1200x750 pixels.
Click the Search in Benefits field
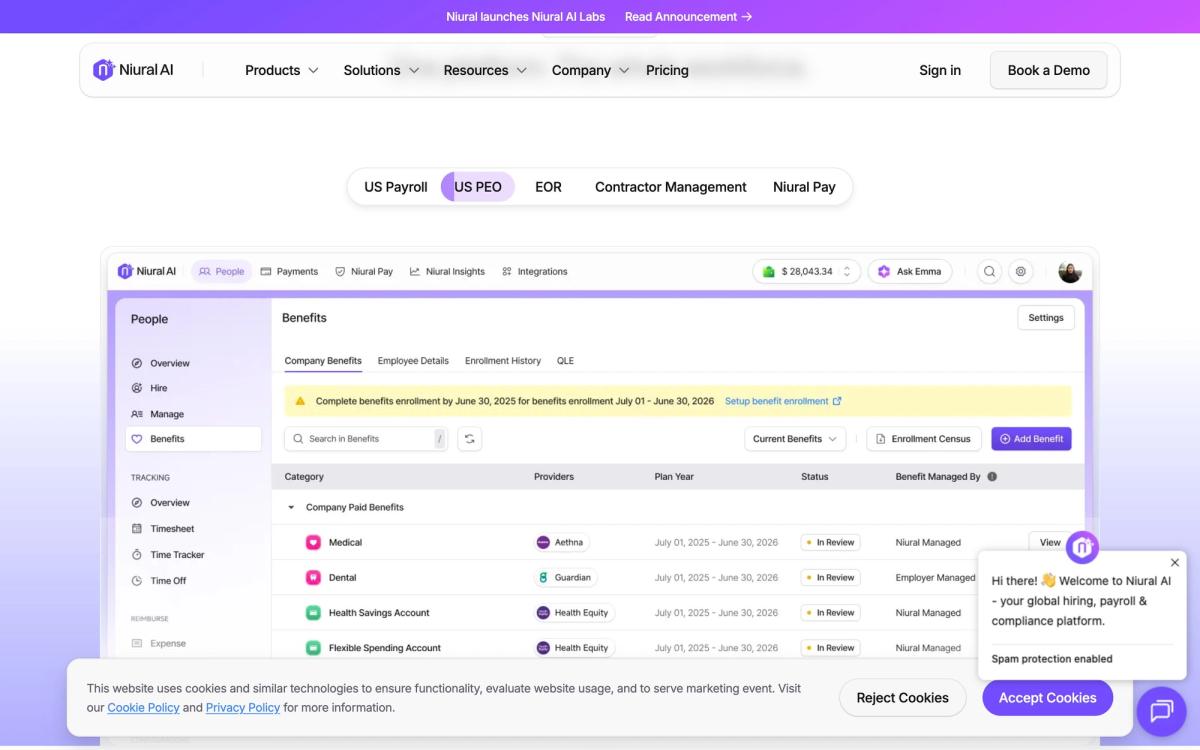tap(365, 439)
